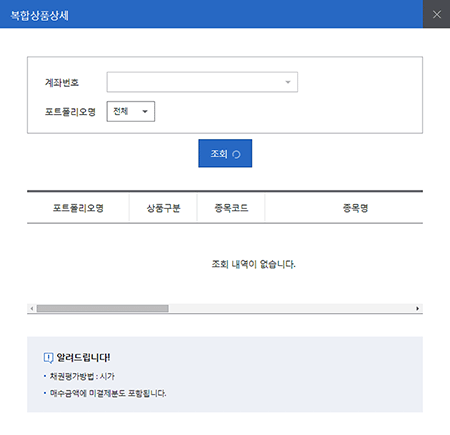Click the horizontal scrollbar thumb
Image resolution: width=450 pixels, height=435 pixels.
coord(102,308)
